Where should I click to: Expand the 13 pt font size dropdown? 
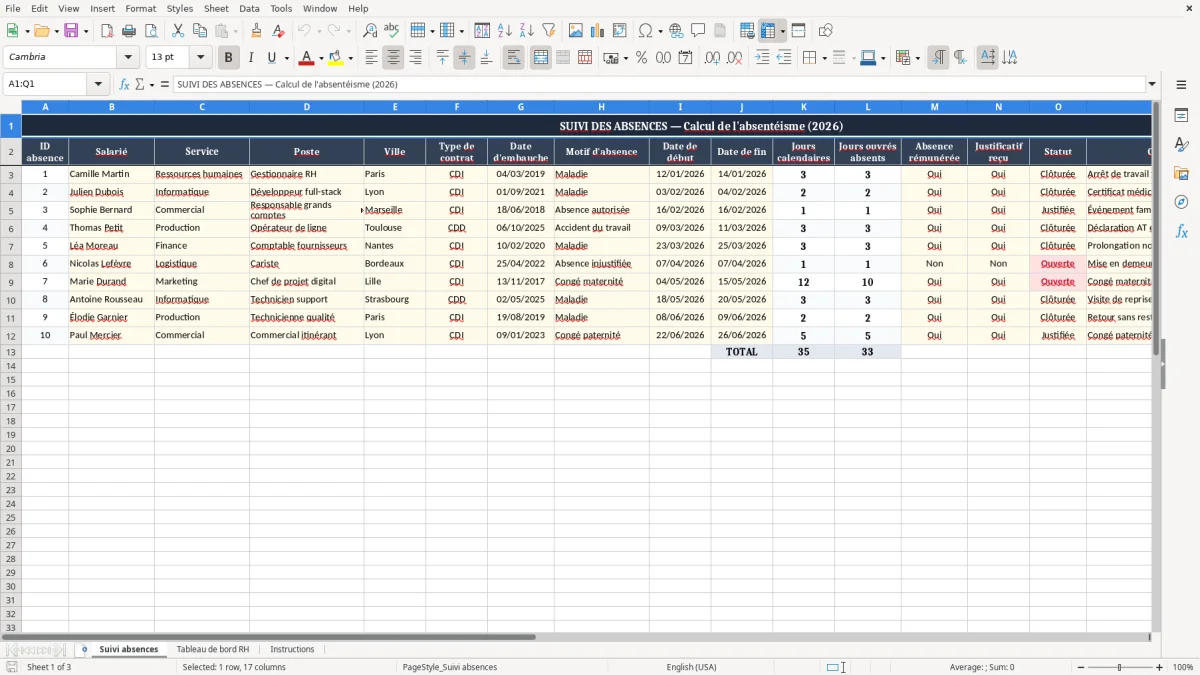click(200, 58)
